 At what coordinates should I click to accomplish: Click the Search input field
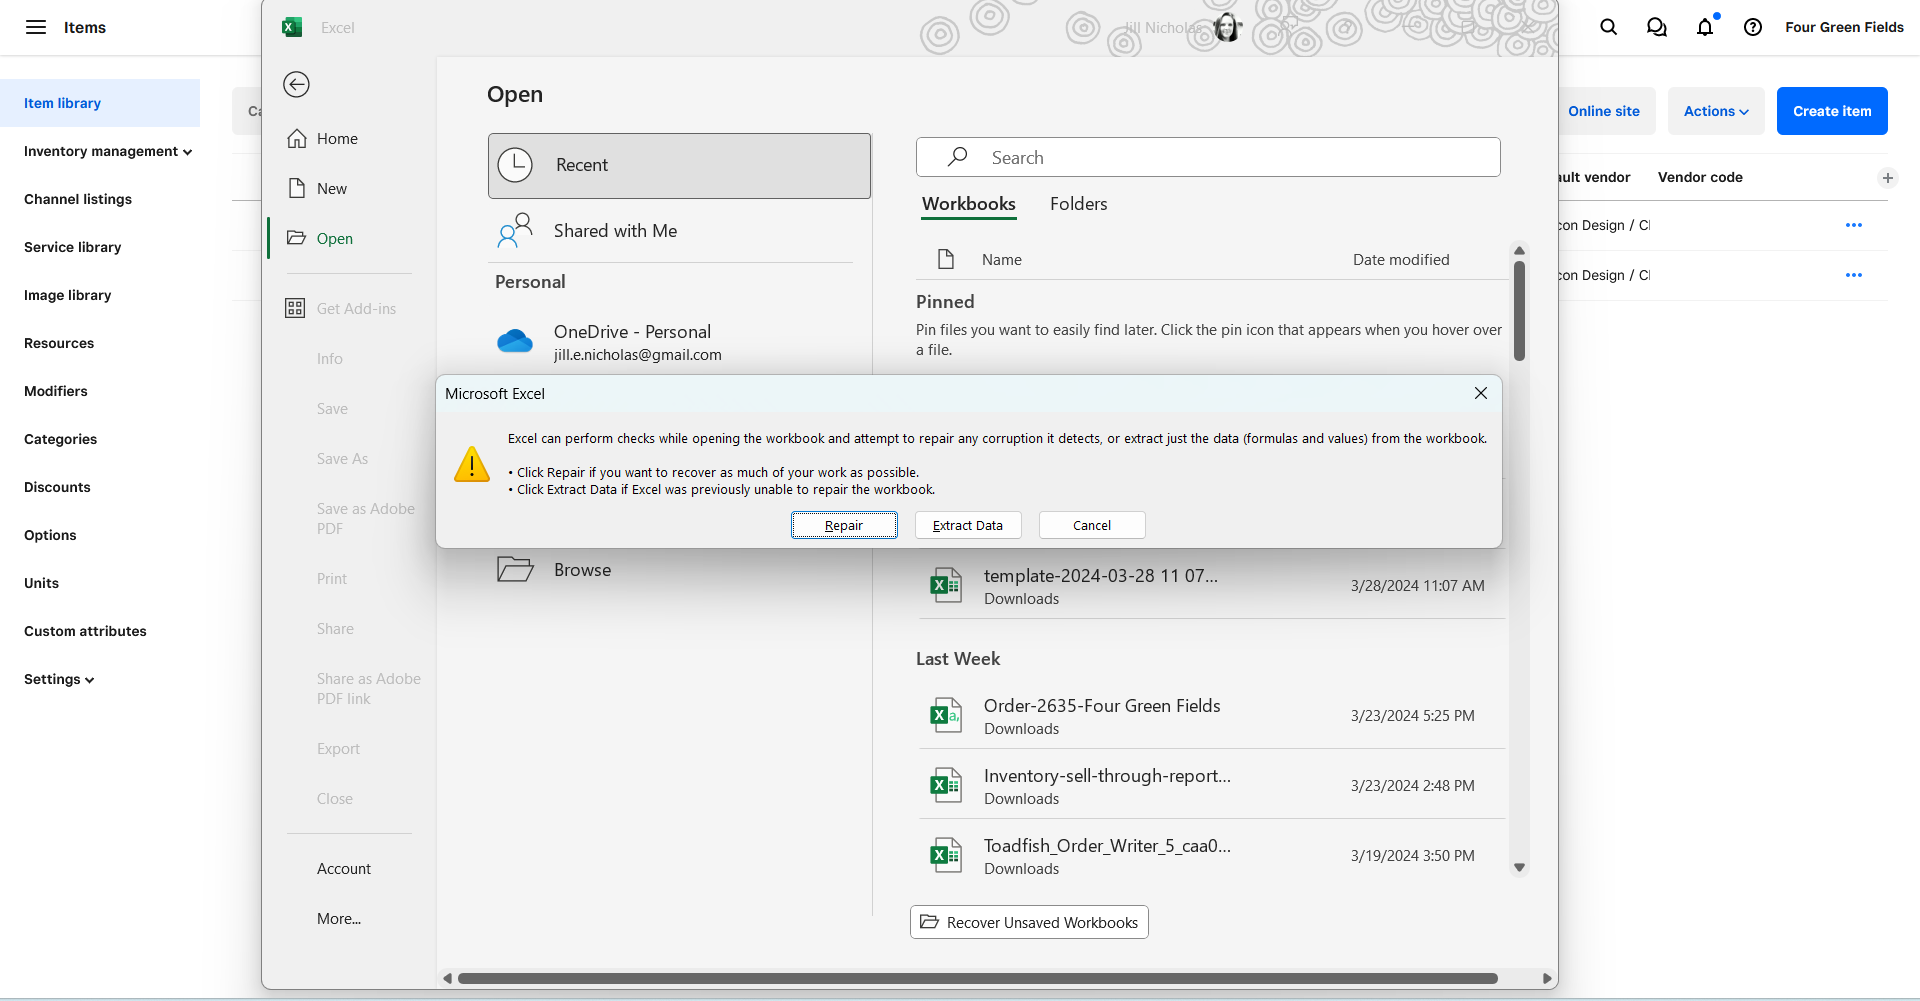[1208, 157]
